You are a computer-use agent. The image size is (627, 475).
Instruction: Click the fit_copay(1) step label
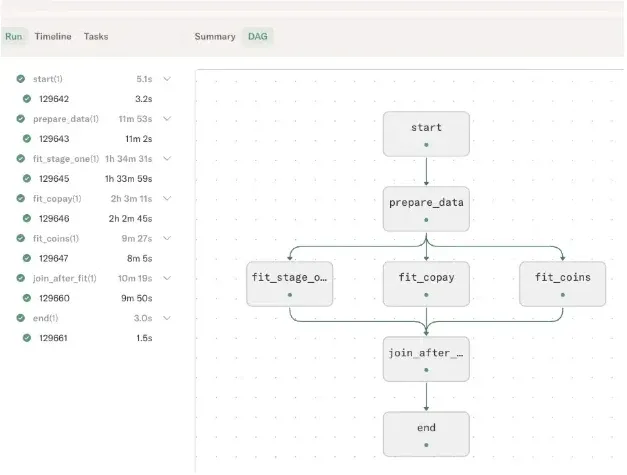57,198
